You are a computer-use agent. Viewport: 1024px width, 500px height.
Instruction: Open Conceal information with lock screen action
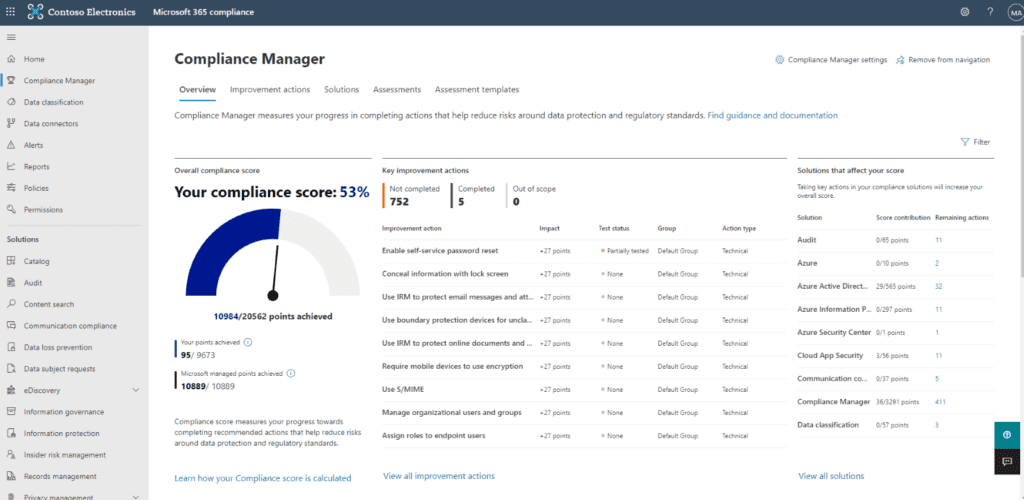pos(445,273)
